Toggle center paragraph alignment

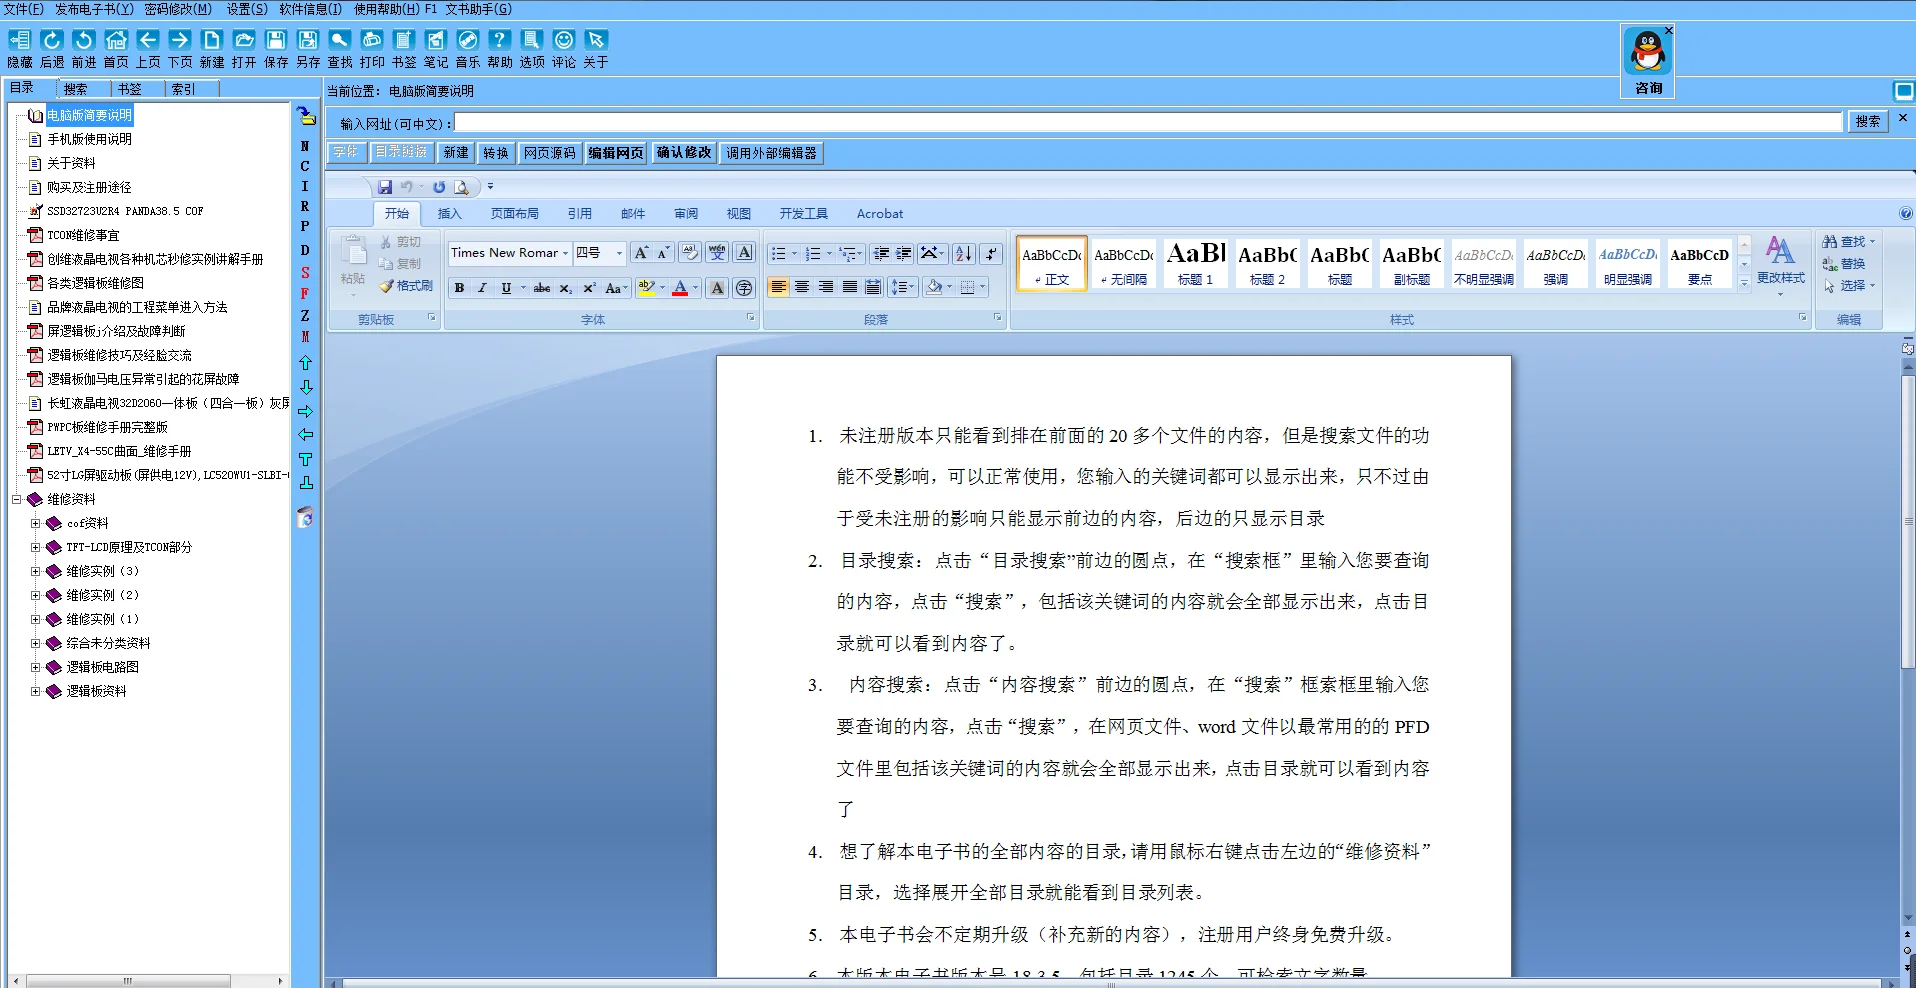point(802,287)
